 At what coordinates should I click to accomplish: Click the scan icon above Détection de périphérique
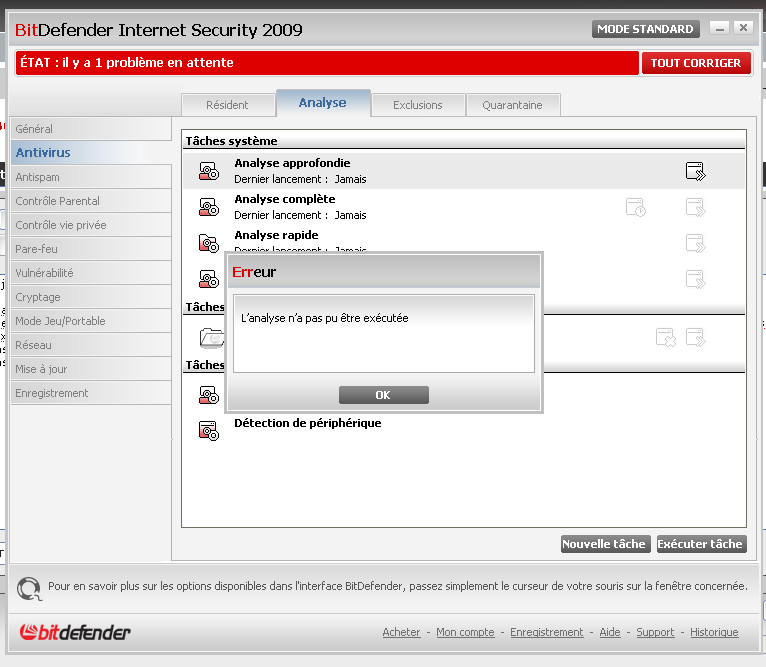[209, 395]
